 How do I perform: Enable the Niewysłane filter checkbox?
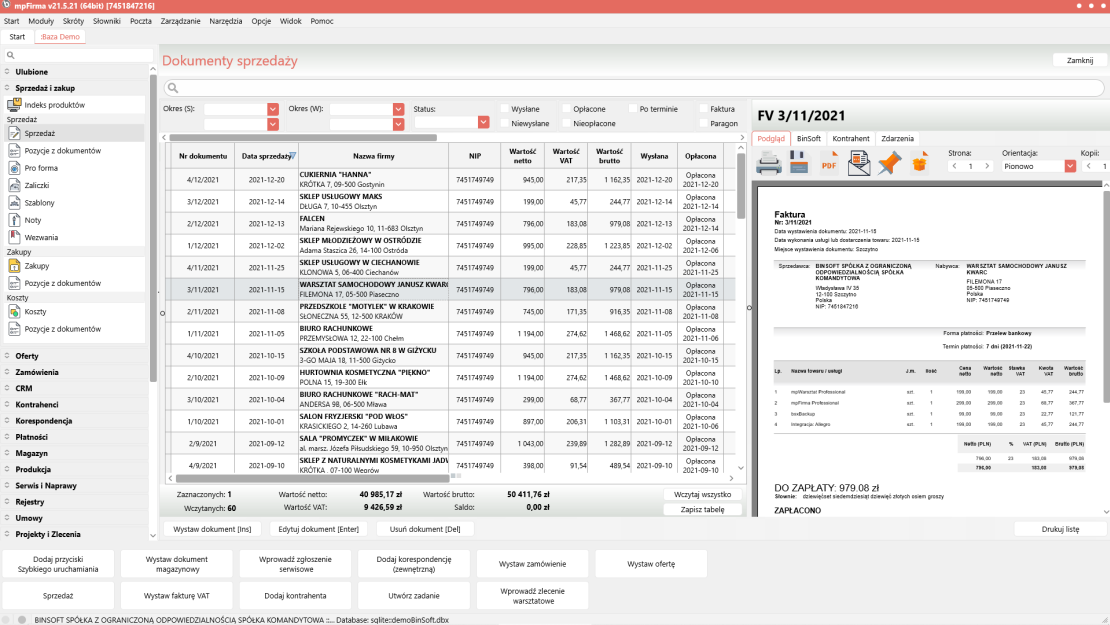[x=505, y=123]
